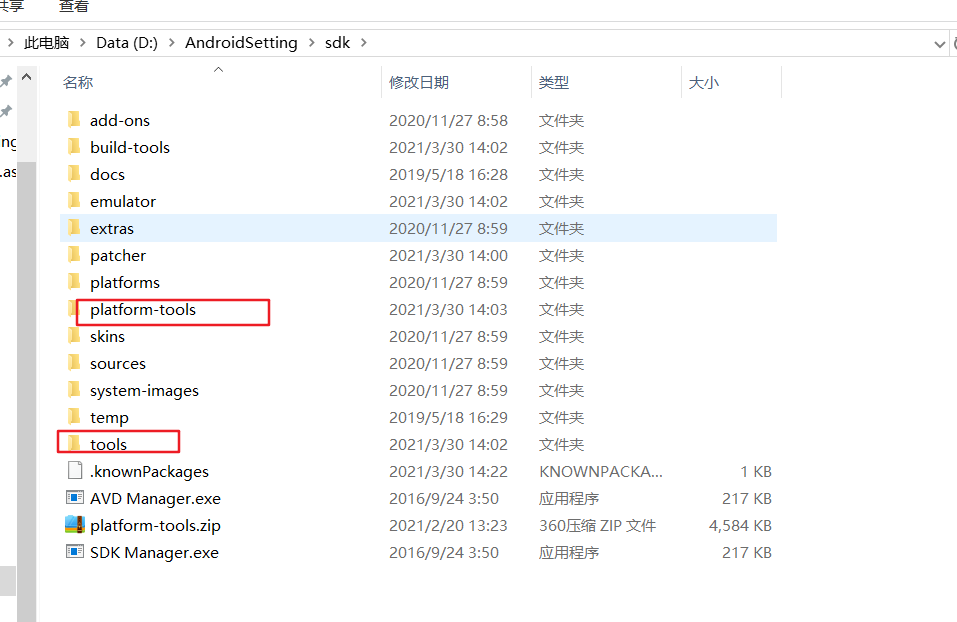Open SDK Manager.exe
This screenshot has width=957, height=622.
point(142,551)
